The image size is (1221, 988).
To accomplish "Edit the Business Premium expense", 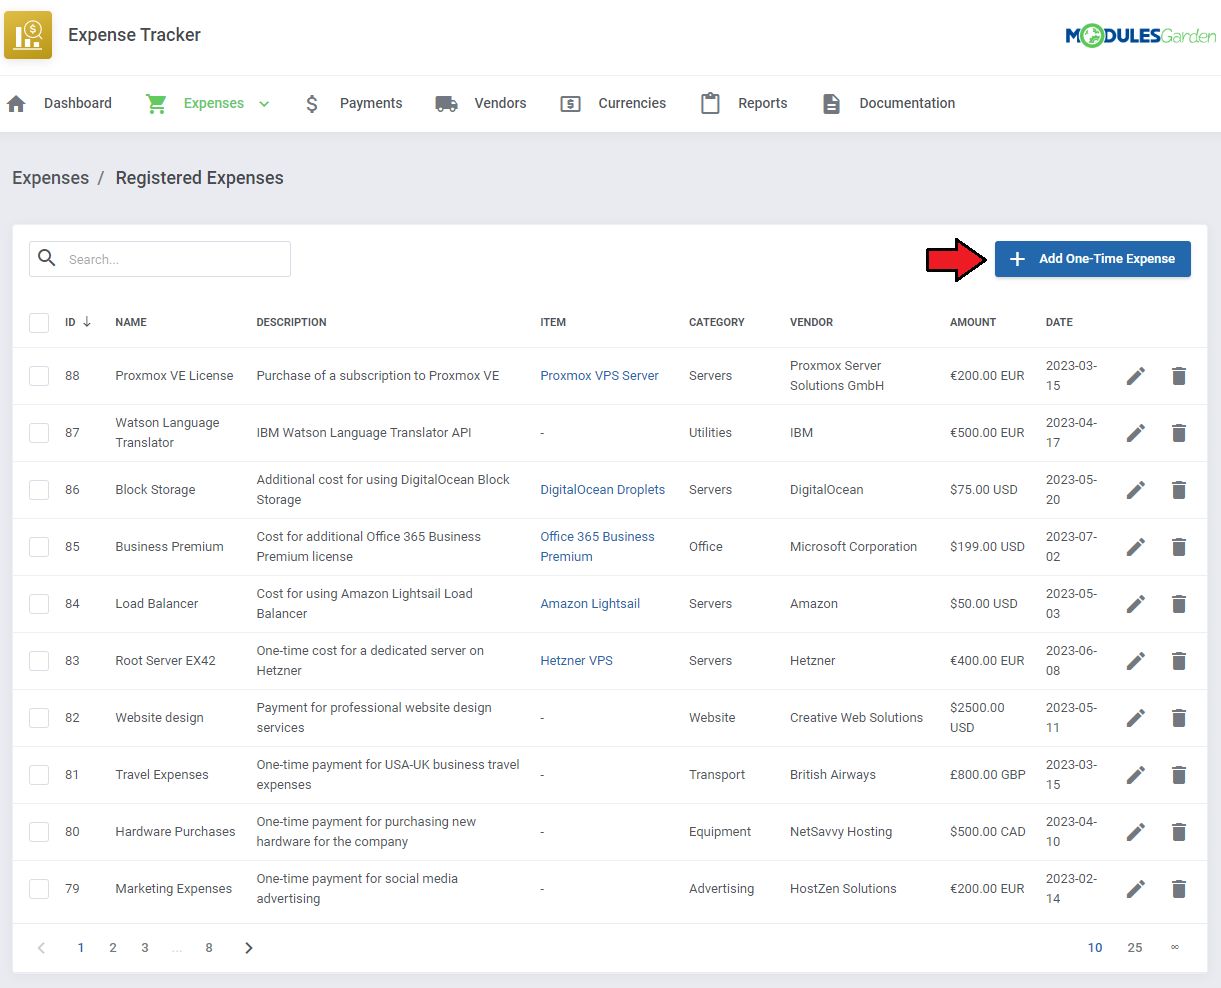I will [1136, 547].
